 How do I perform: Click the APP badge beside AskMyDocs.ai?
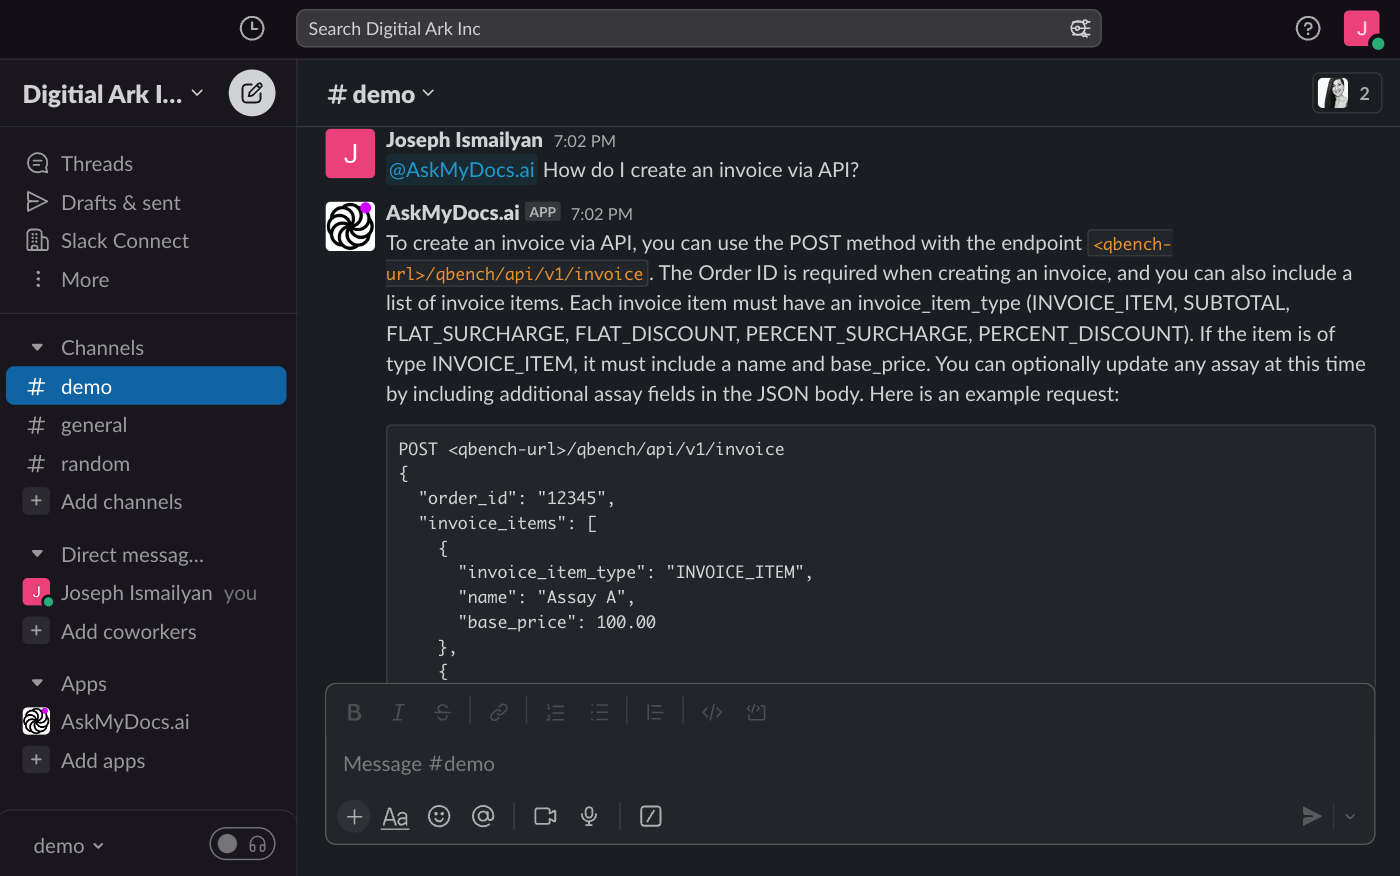click(543, 212)
